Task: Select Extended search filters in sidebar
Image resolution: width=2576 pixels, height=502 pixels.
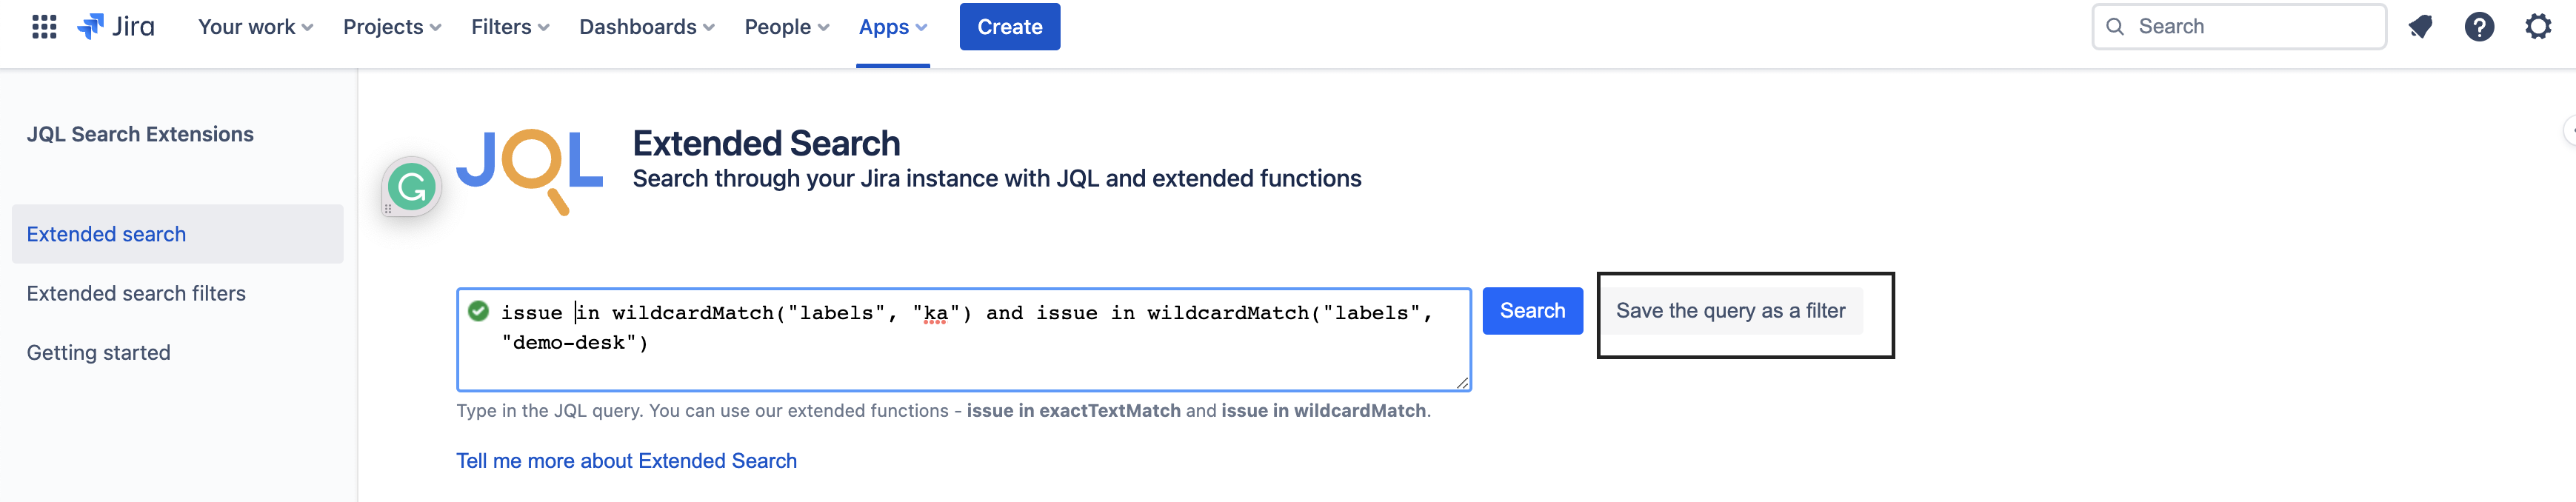Action: [x=136, y=293]
